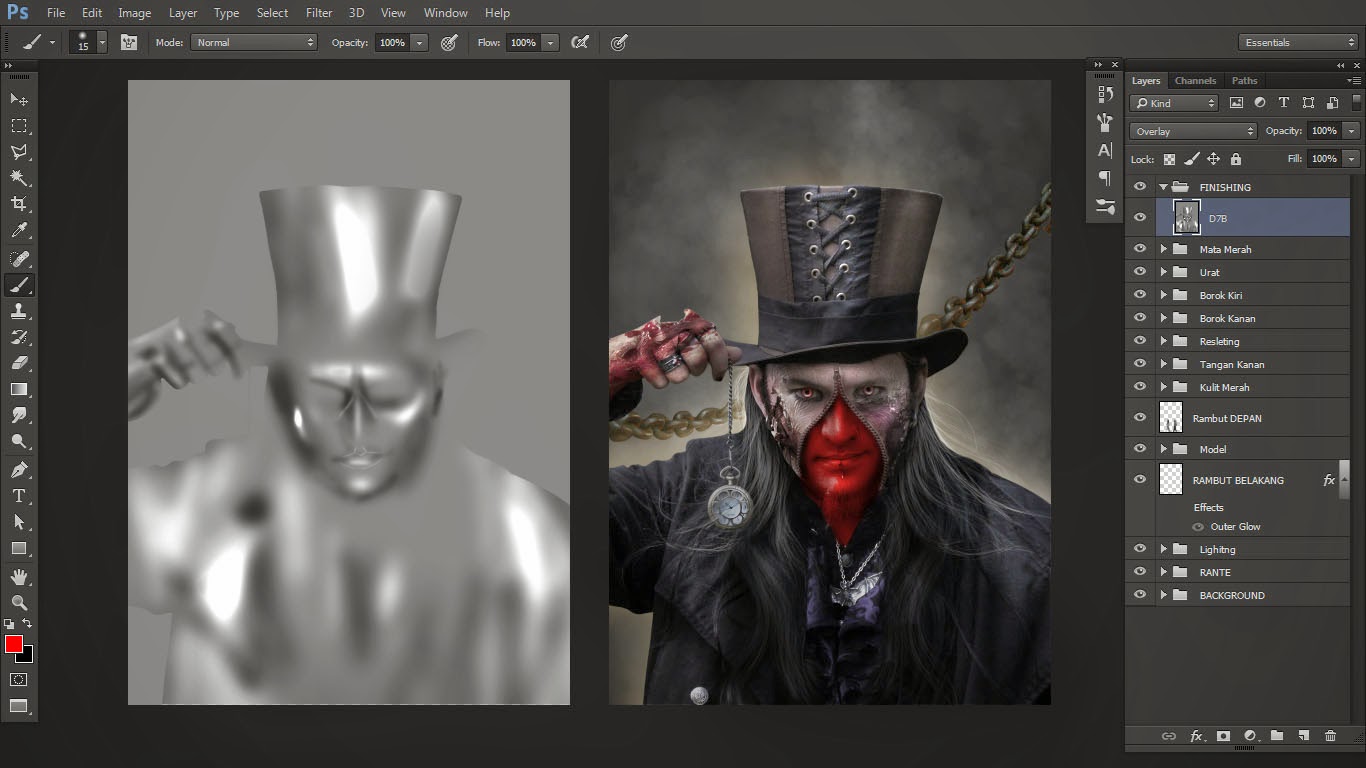Select the Zoom tool

(19, 603)
